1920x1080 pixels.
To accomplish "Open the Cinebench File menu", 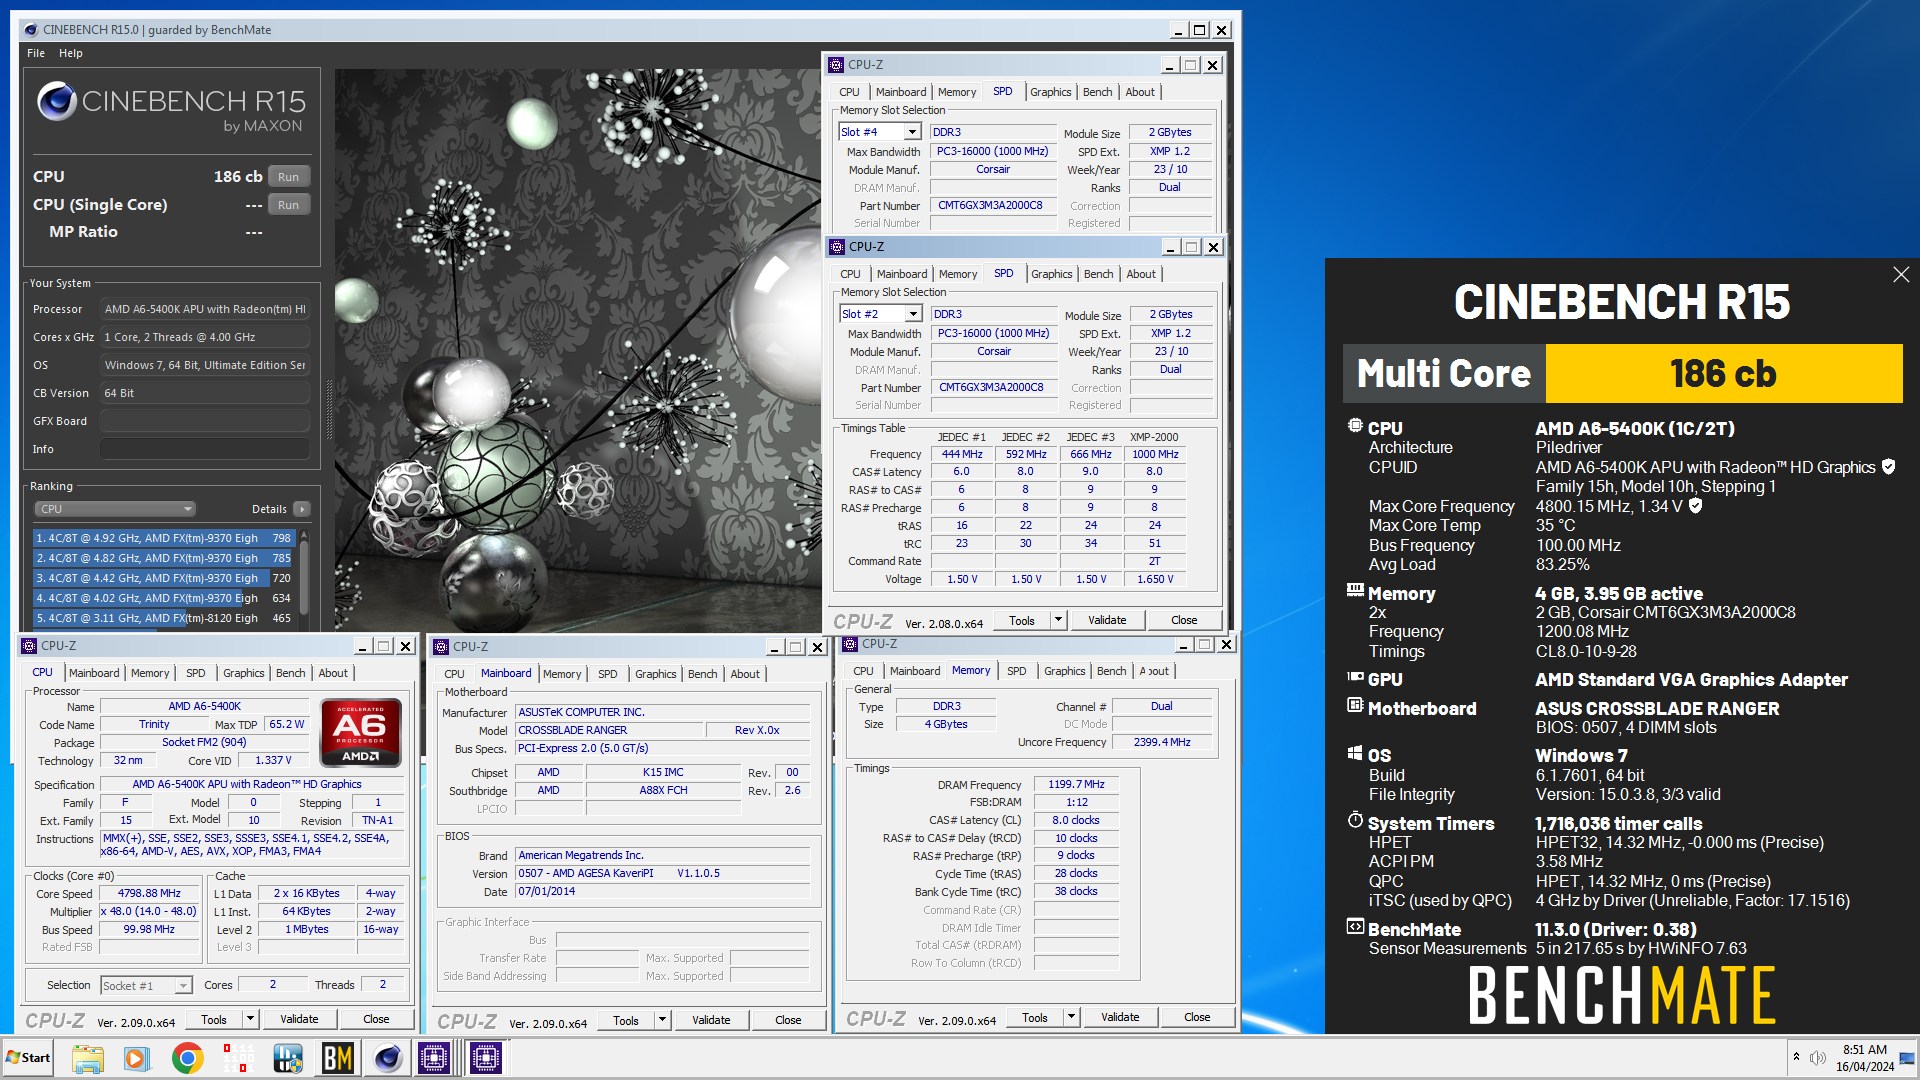I will coord(36,53).
